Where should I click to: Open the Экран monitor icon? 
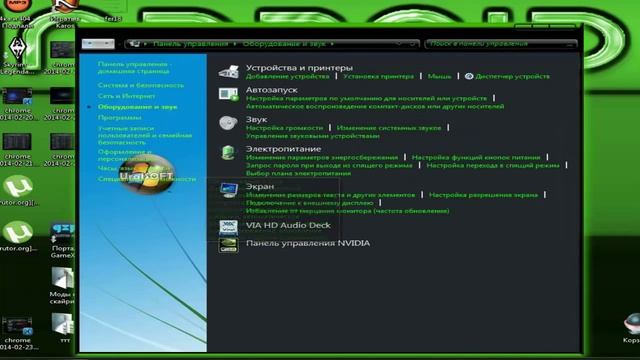229,190
